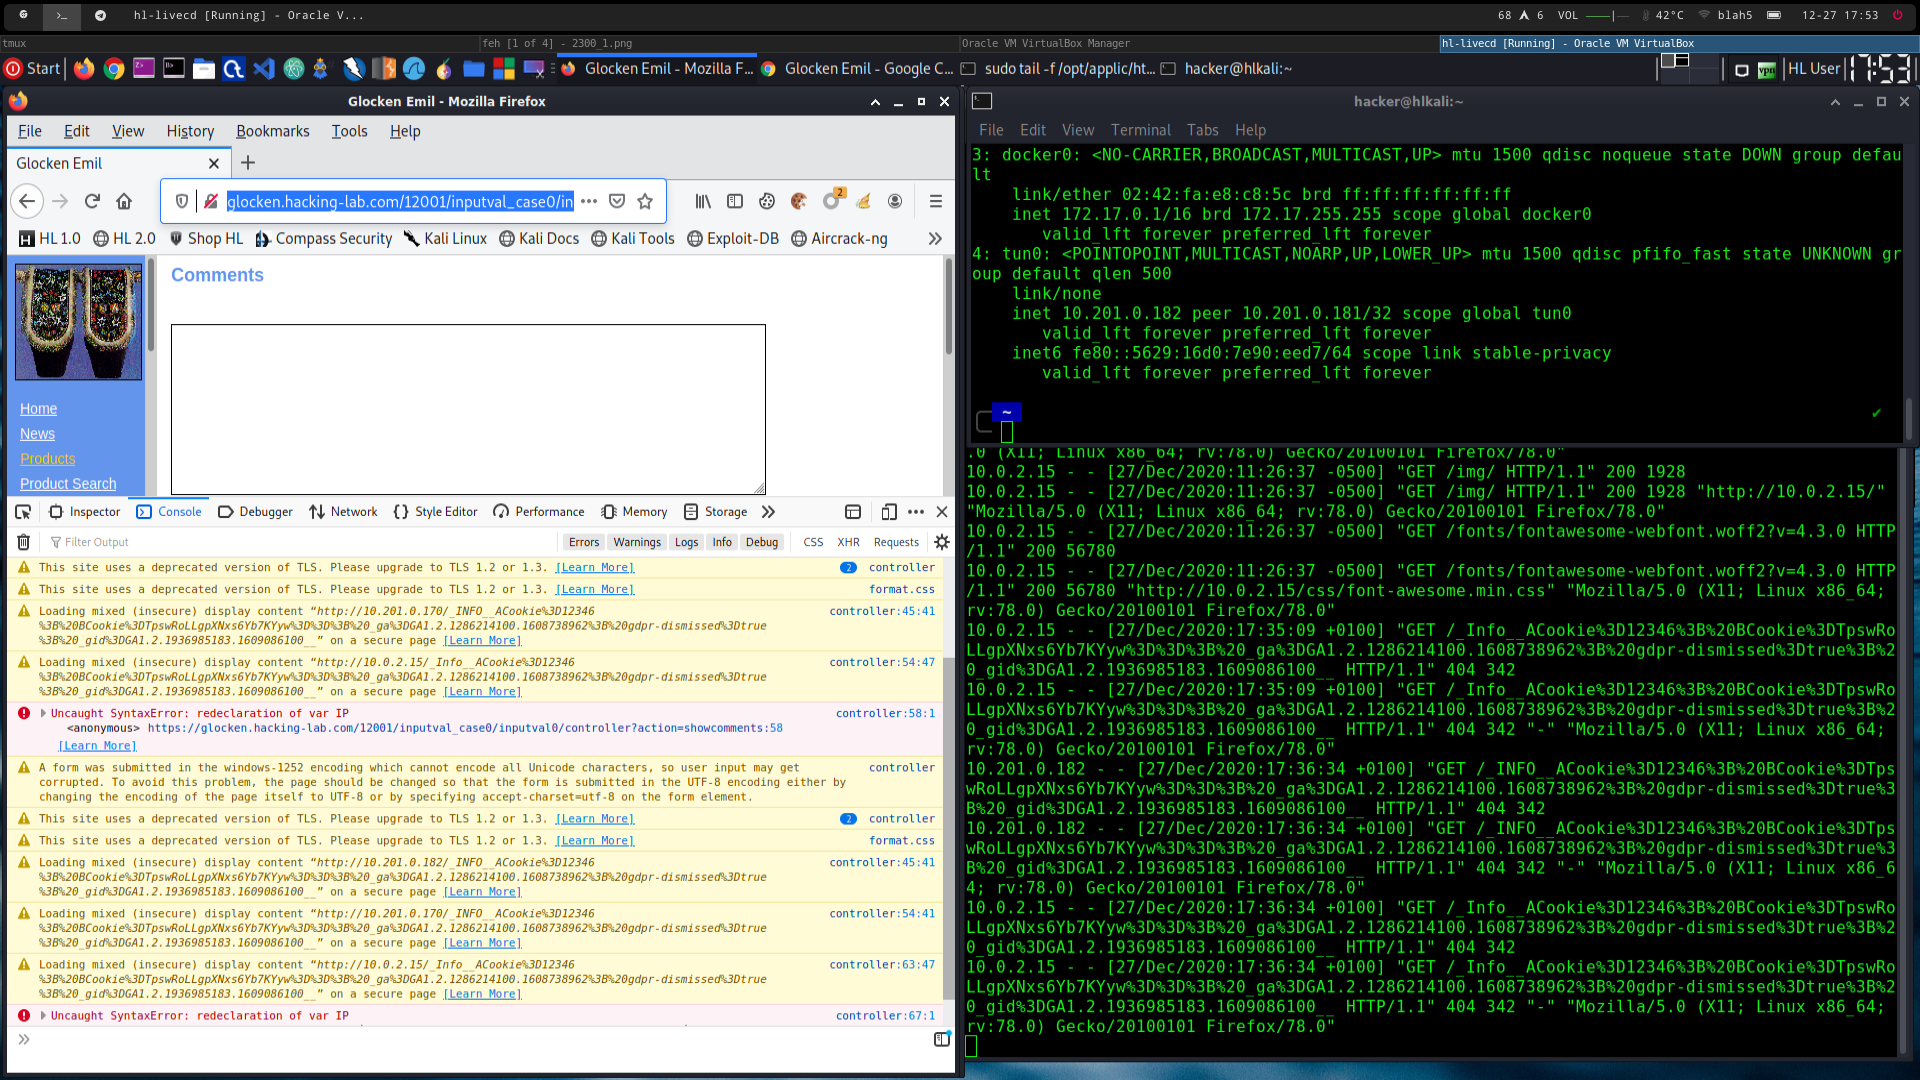Bookmark page with the star icon
This screenshot has width=1920, height=1080.
(x=645, y=201)
